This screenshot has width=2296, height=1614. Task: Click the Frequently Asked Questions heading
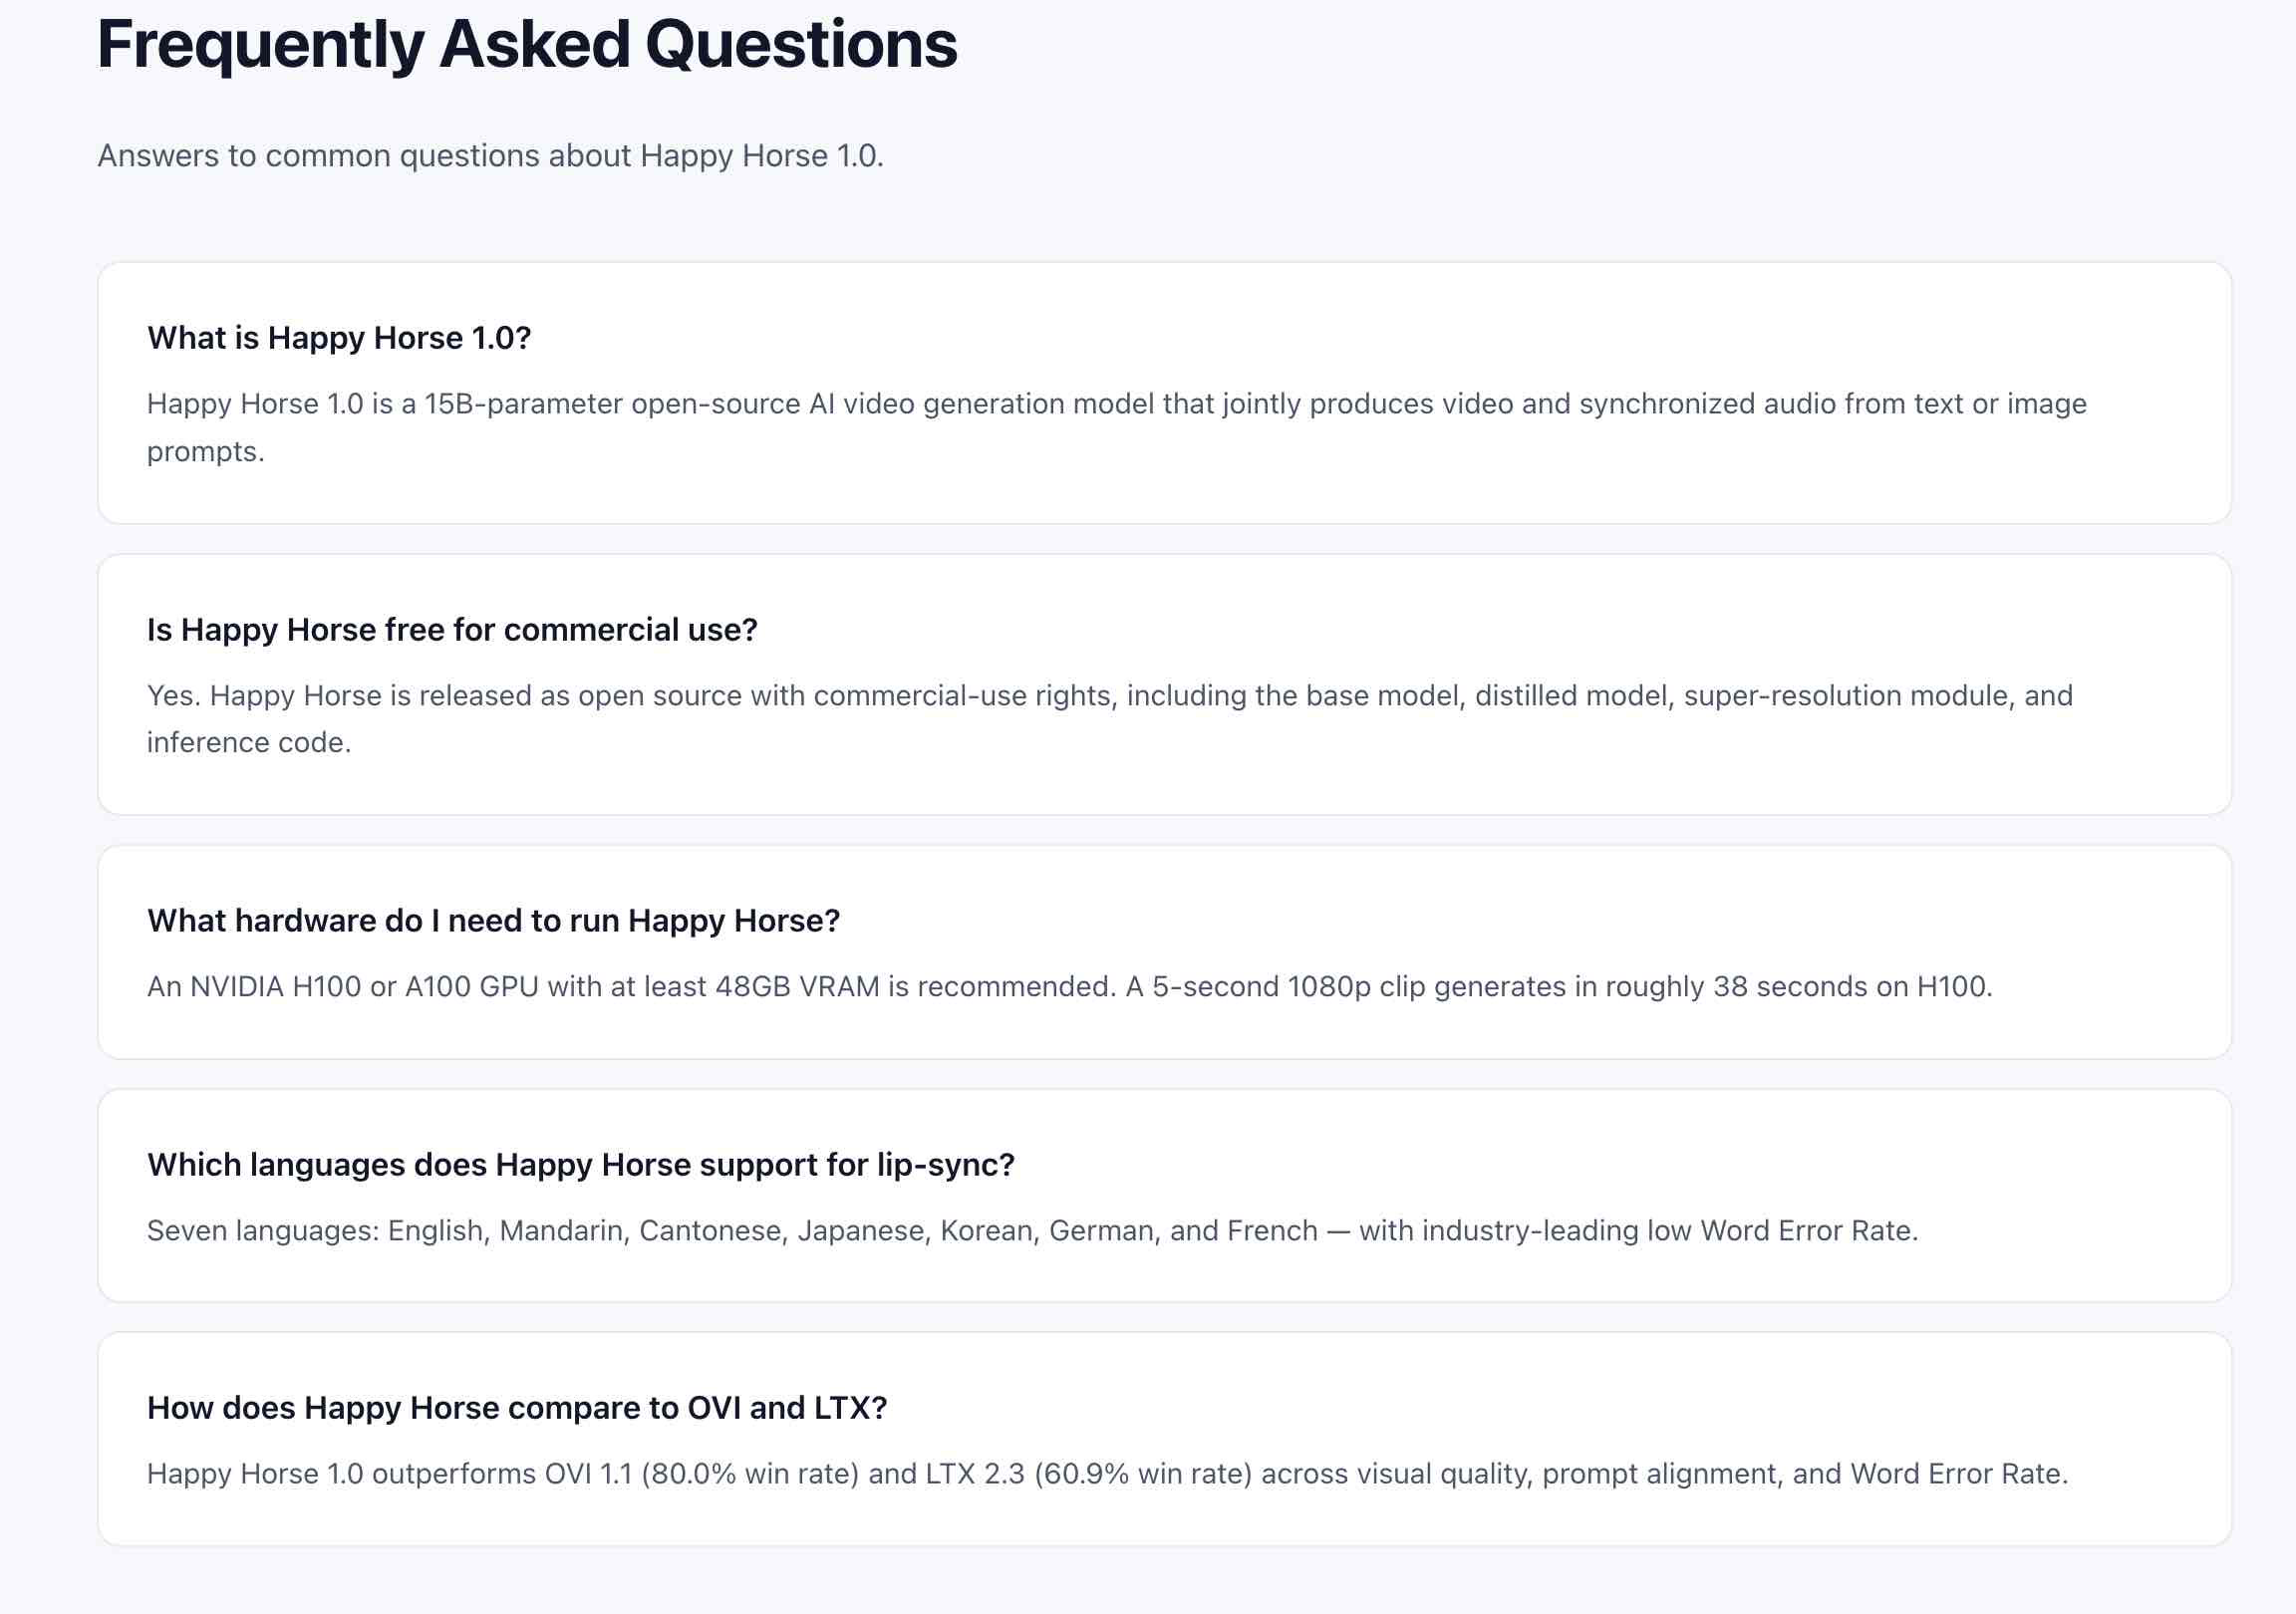(x=527, y=45)
